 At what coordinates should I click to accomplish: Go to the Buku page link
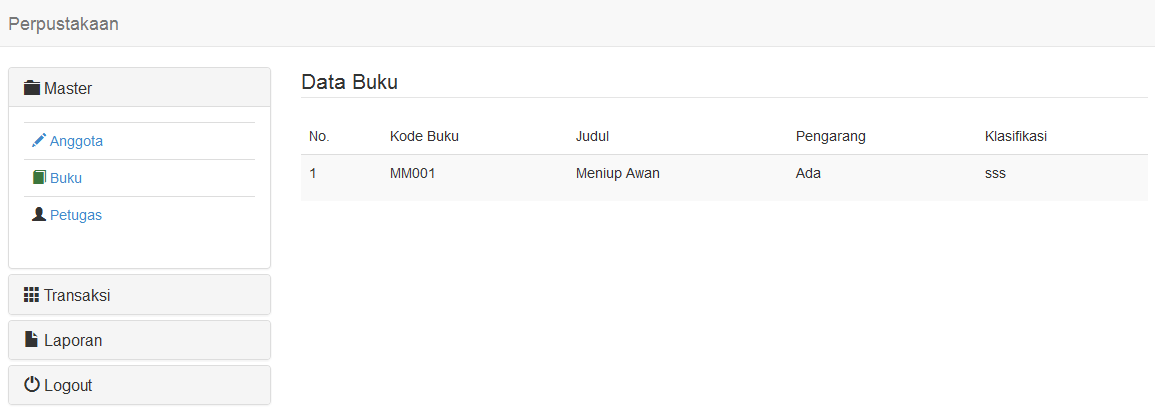(x=66, y=178)
